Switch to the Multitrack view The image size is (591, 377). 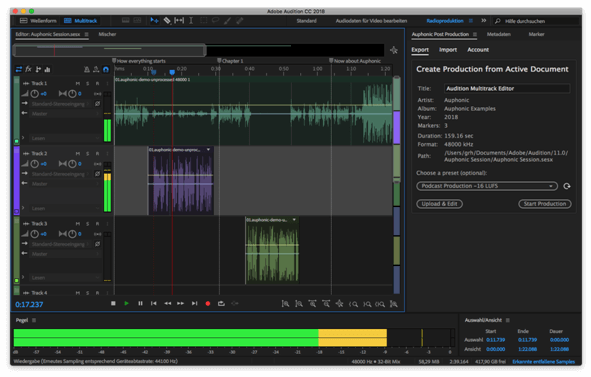click(x=81, y=20)
